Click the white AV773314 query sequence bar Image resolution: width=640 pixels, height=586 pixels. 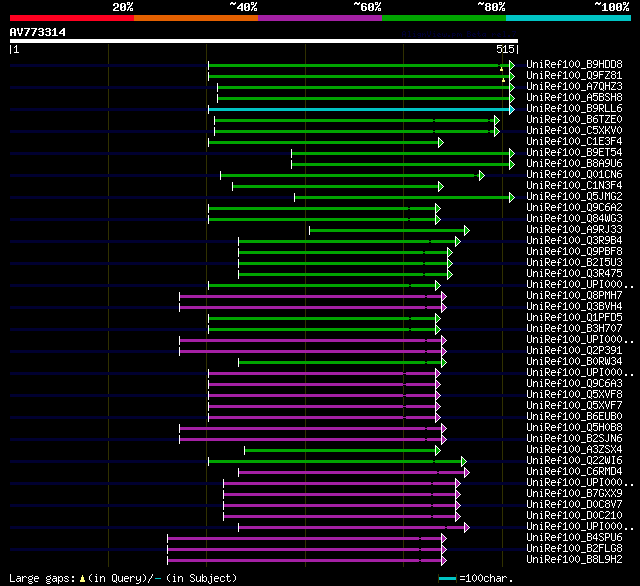click(x=264, y=41)
